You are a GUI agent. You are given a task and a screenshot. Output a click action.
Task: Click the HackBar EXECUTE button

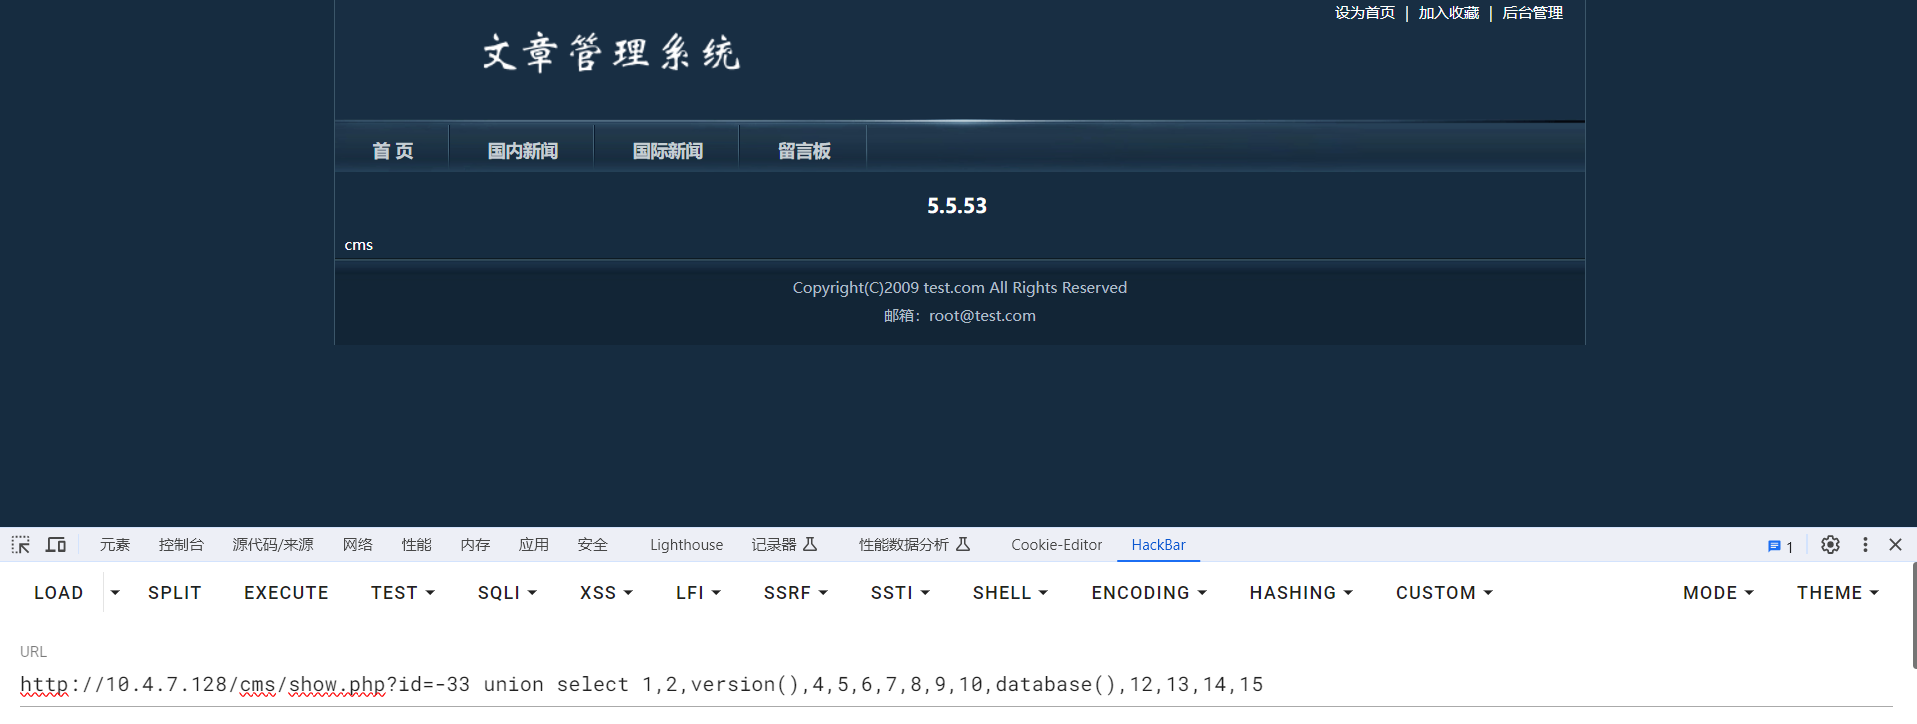click(x=286, y=593)
